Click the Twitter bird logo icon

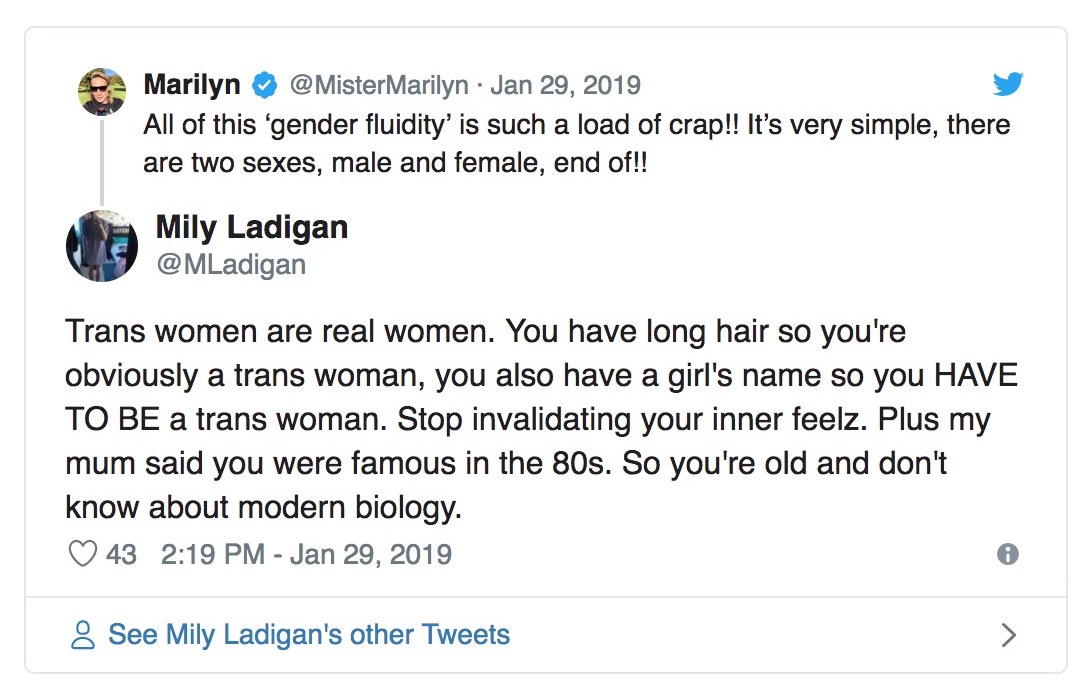[1008, 84]
